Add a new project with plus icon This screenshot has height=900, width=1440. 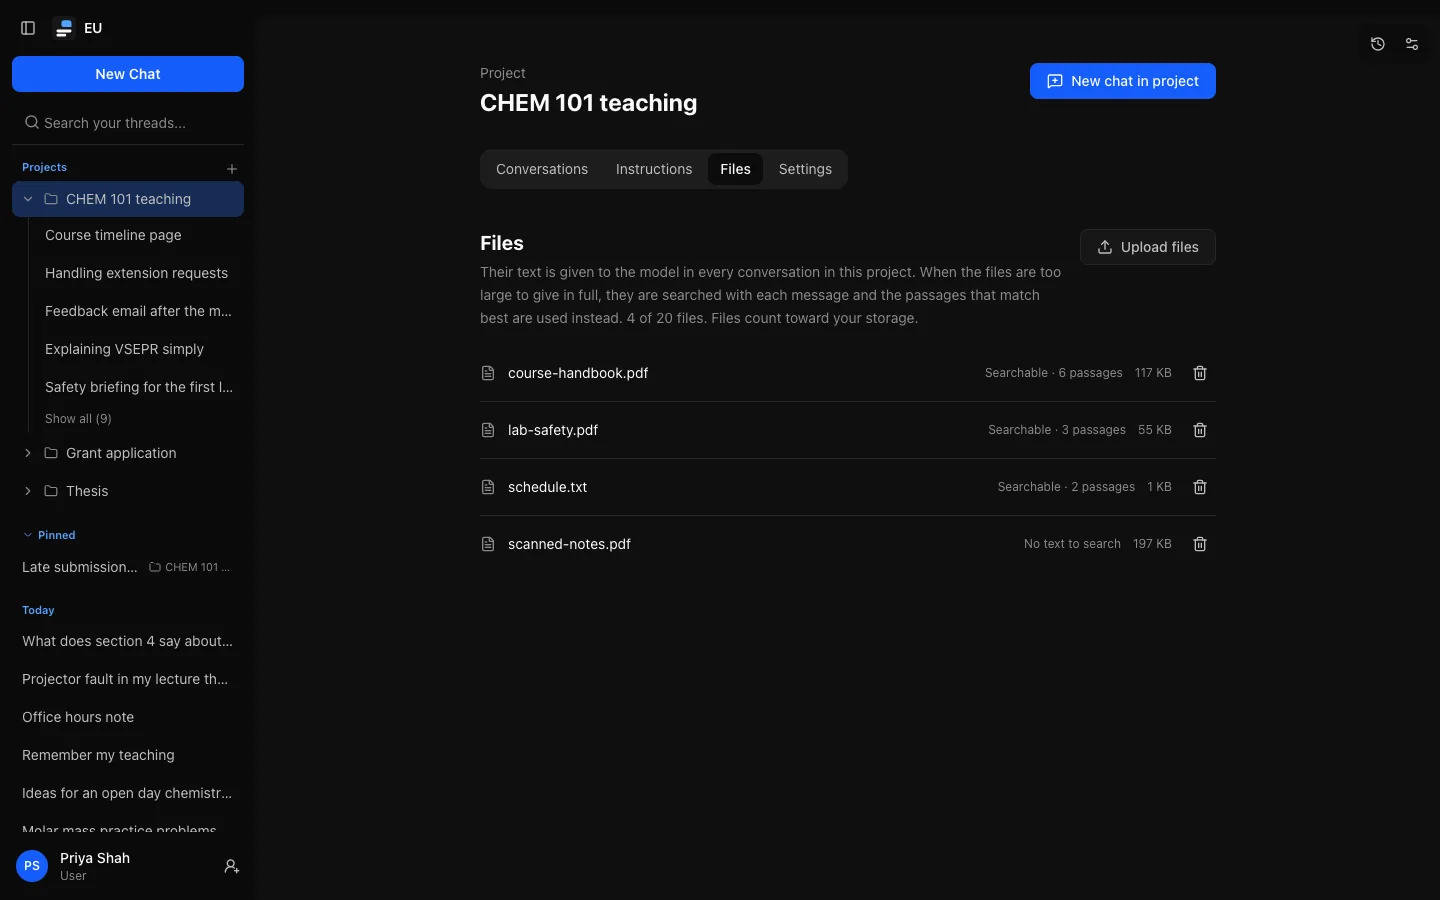(x=232, y=169)
